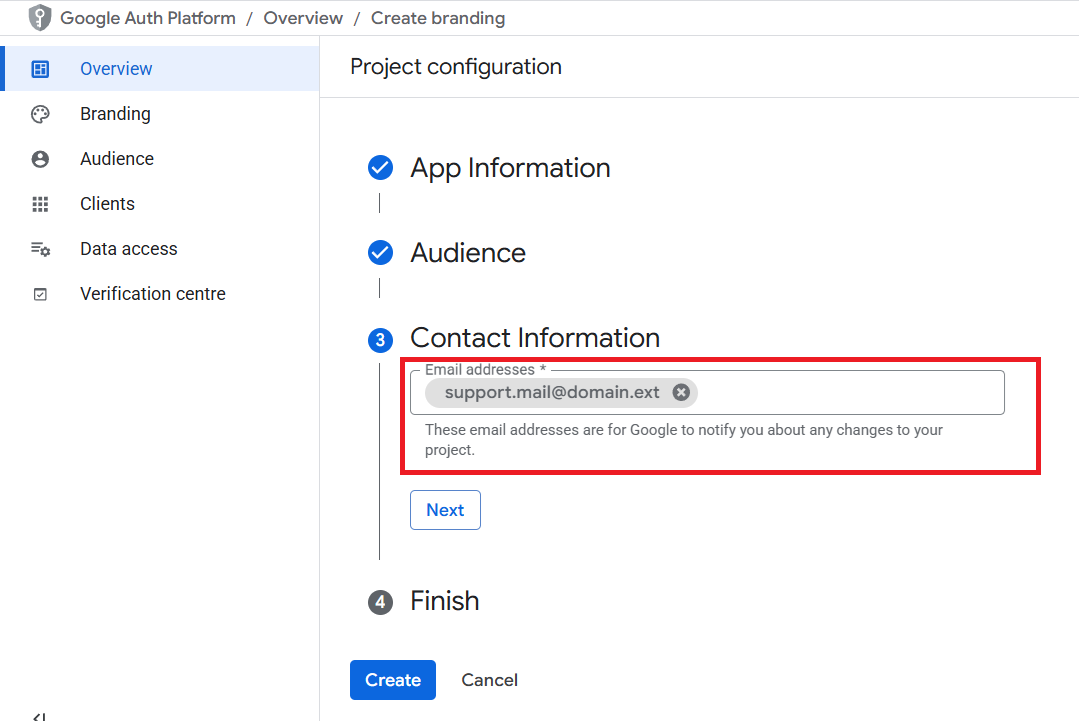The height and width of the screenshot is (721, 1079).
Task: Open the Verification centre sidebar item
Action: pos(160,294)
